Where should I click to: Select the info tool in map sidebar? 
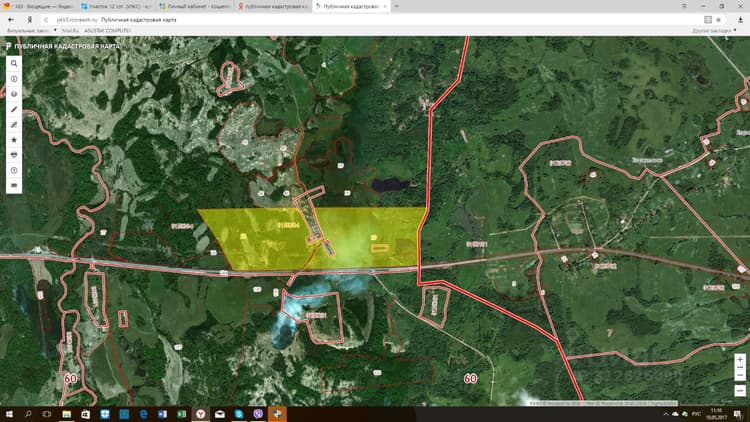(14, 78)
